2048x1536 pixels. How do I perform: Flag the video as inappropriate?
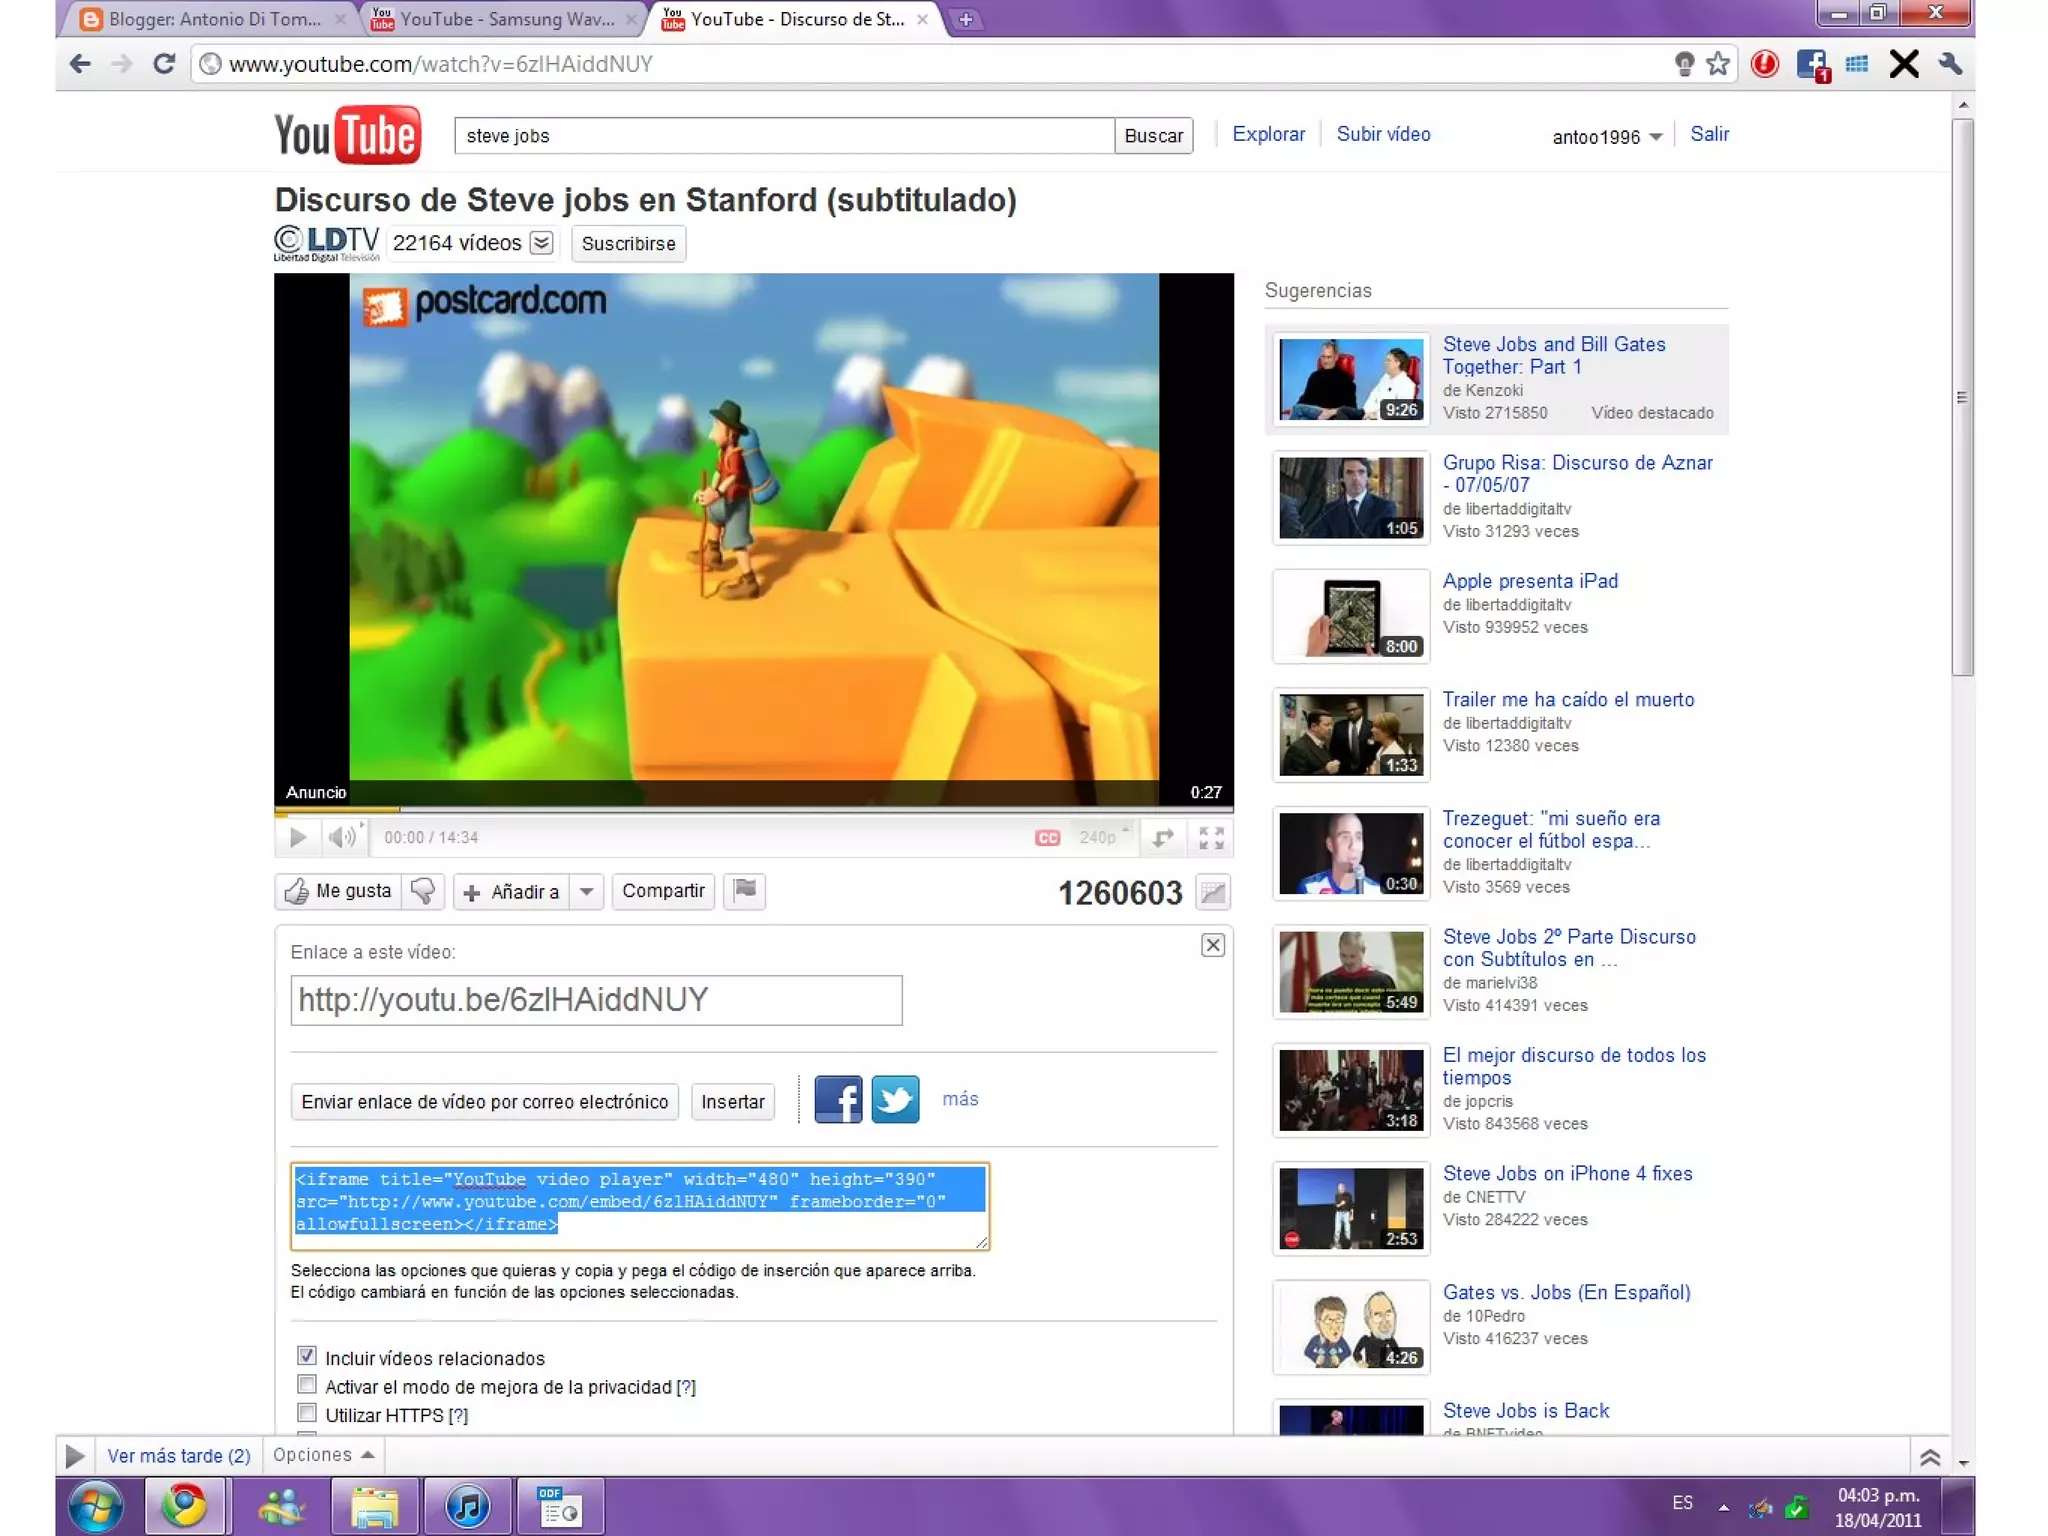[745, 890]
